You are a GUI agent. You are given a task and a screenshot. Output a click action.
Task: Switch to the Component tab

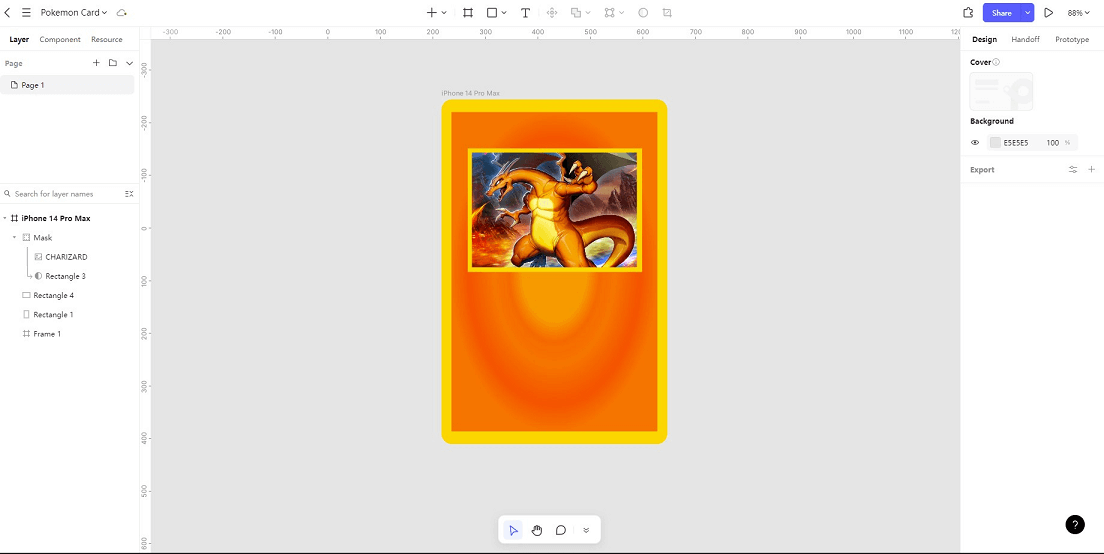click(x=60, y=39)
